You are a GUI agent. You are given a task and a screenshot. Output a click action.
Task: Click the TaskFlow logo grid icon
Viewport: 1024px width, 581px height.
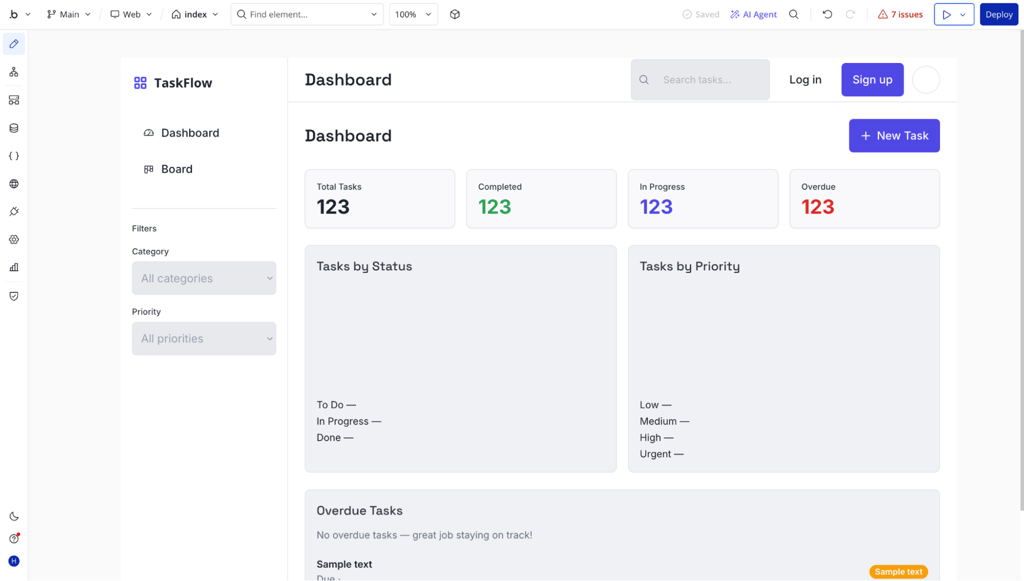pyautogui.click(x=140, y=83)
